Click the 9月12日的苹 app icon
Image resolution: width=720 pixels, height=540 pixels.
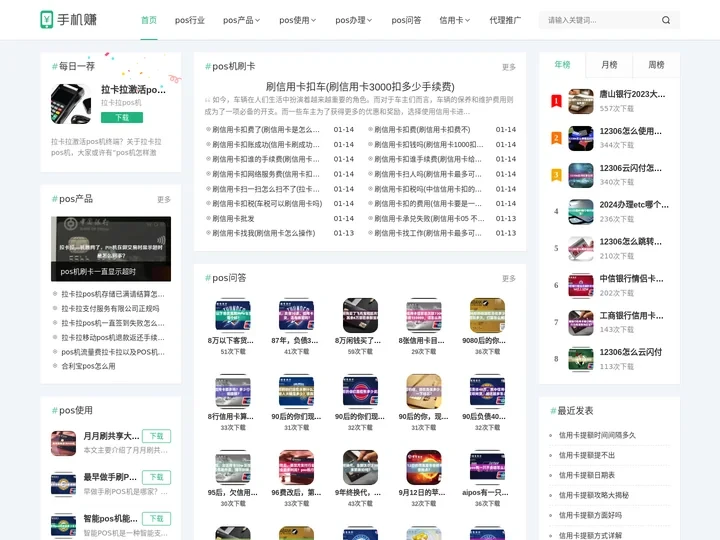point(424,467)
